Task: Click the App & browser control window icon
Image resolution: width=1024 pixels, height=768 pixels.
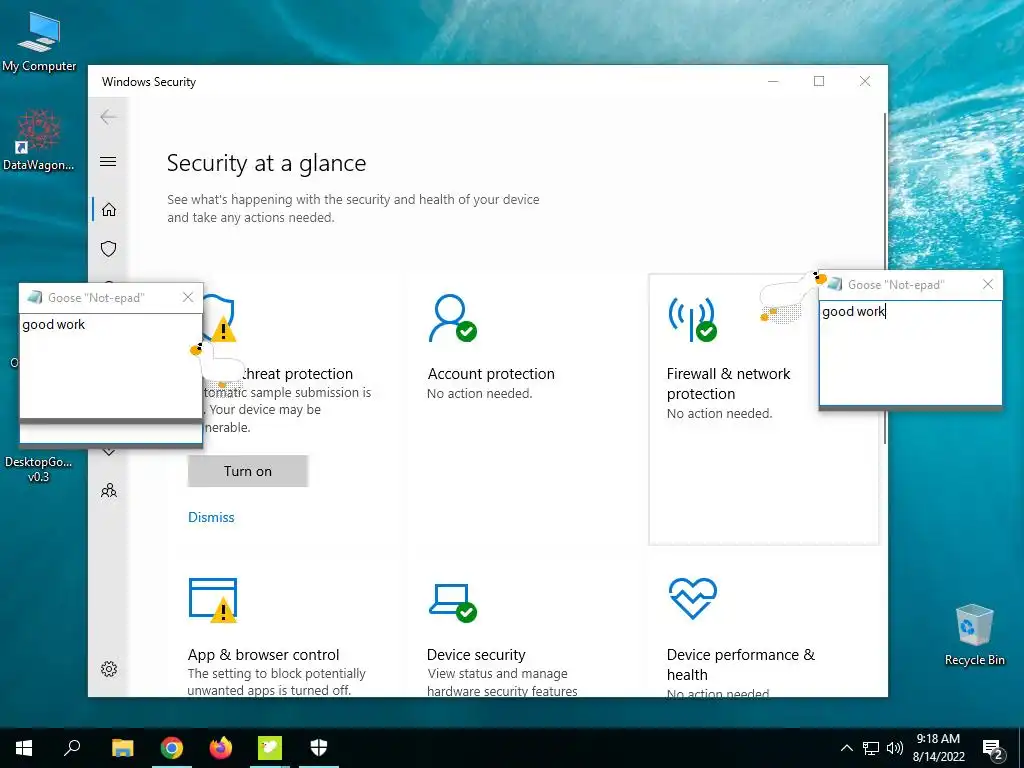Action: pos(213,600)
